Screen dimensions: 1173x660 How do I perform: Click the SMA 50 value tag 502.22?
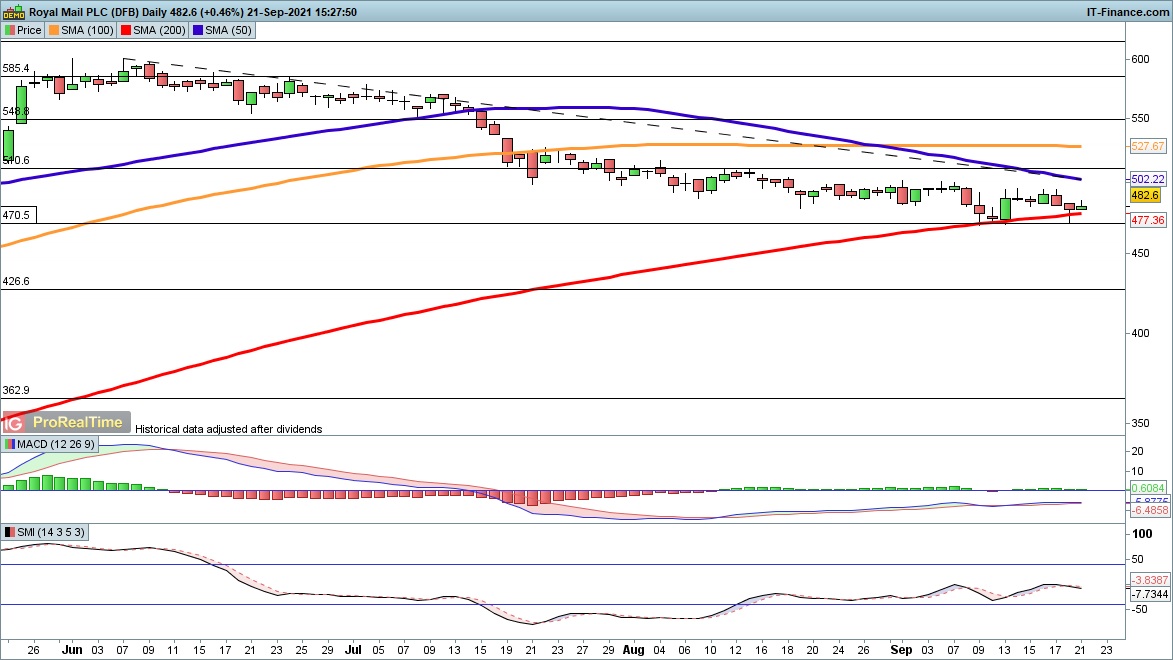point(1148,179)
